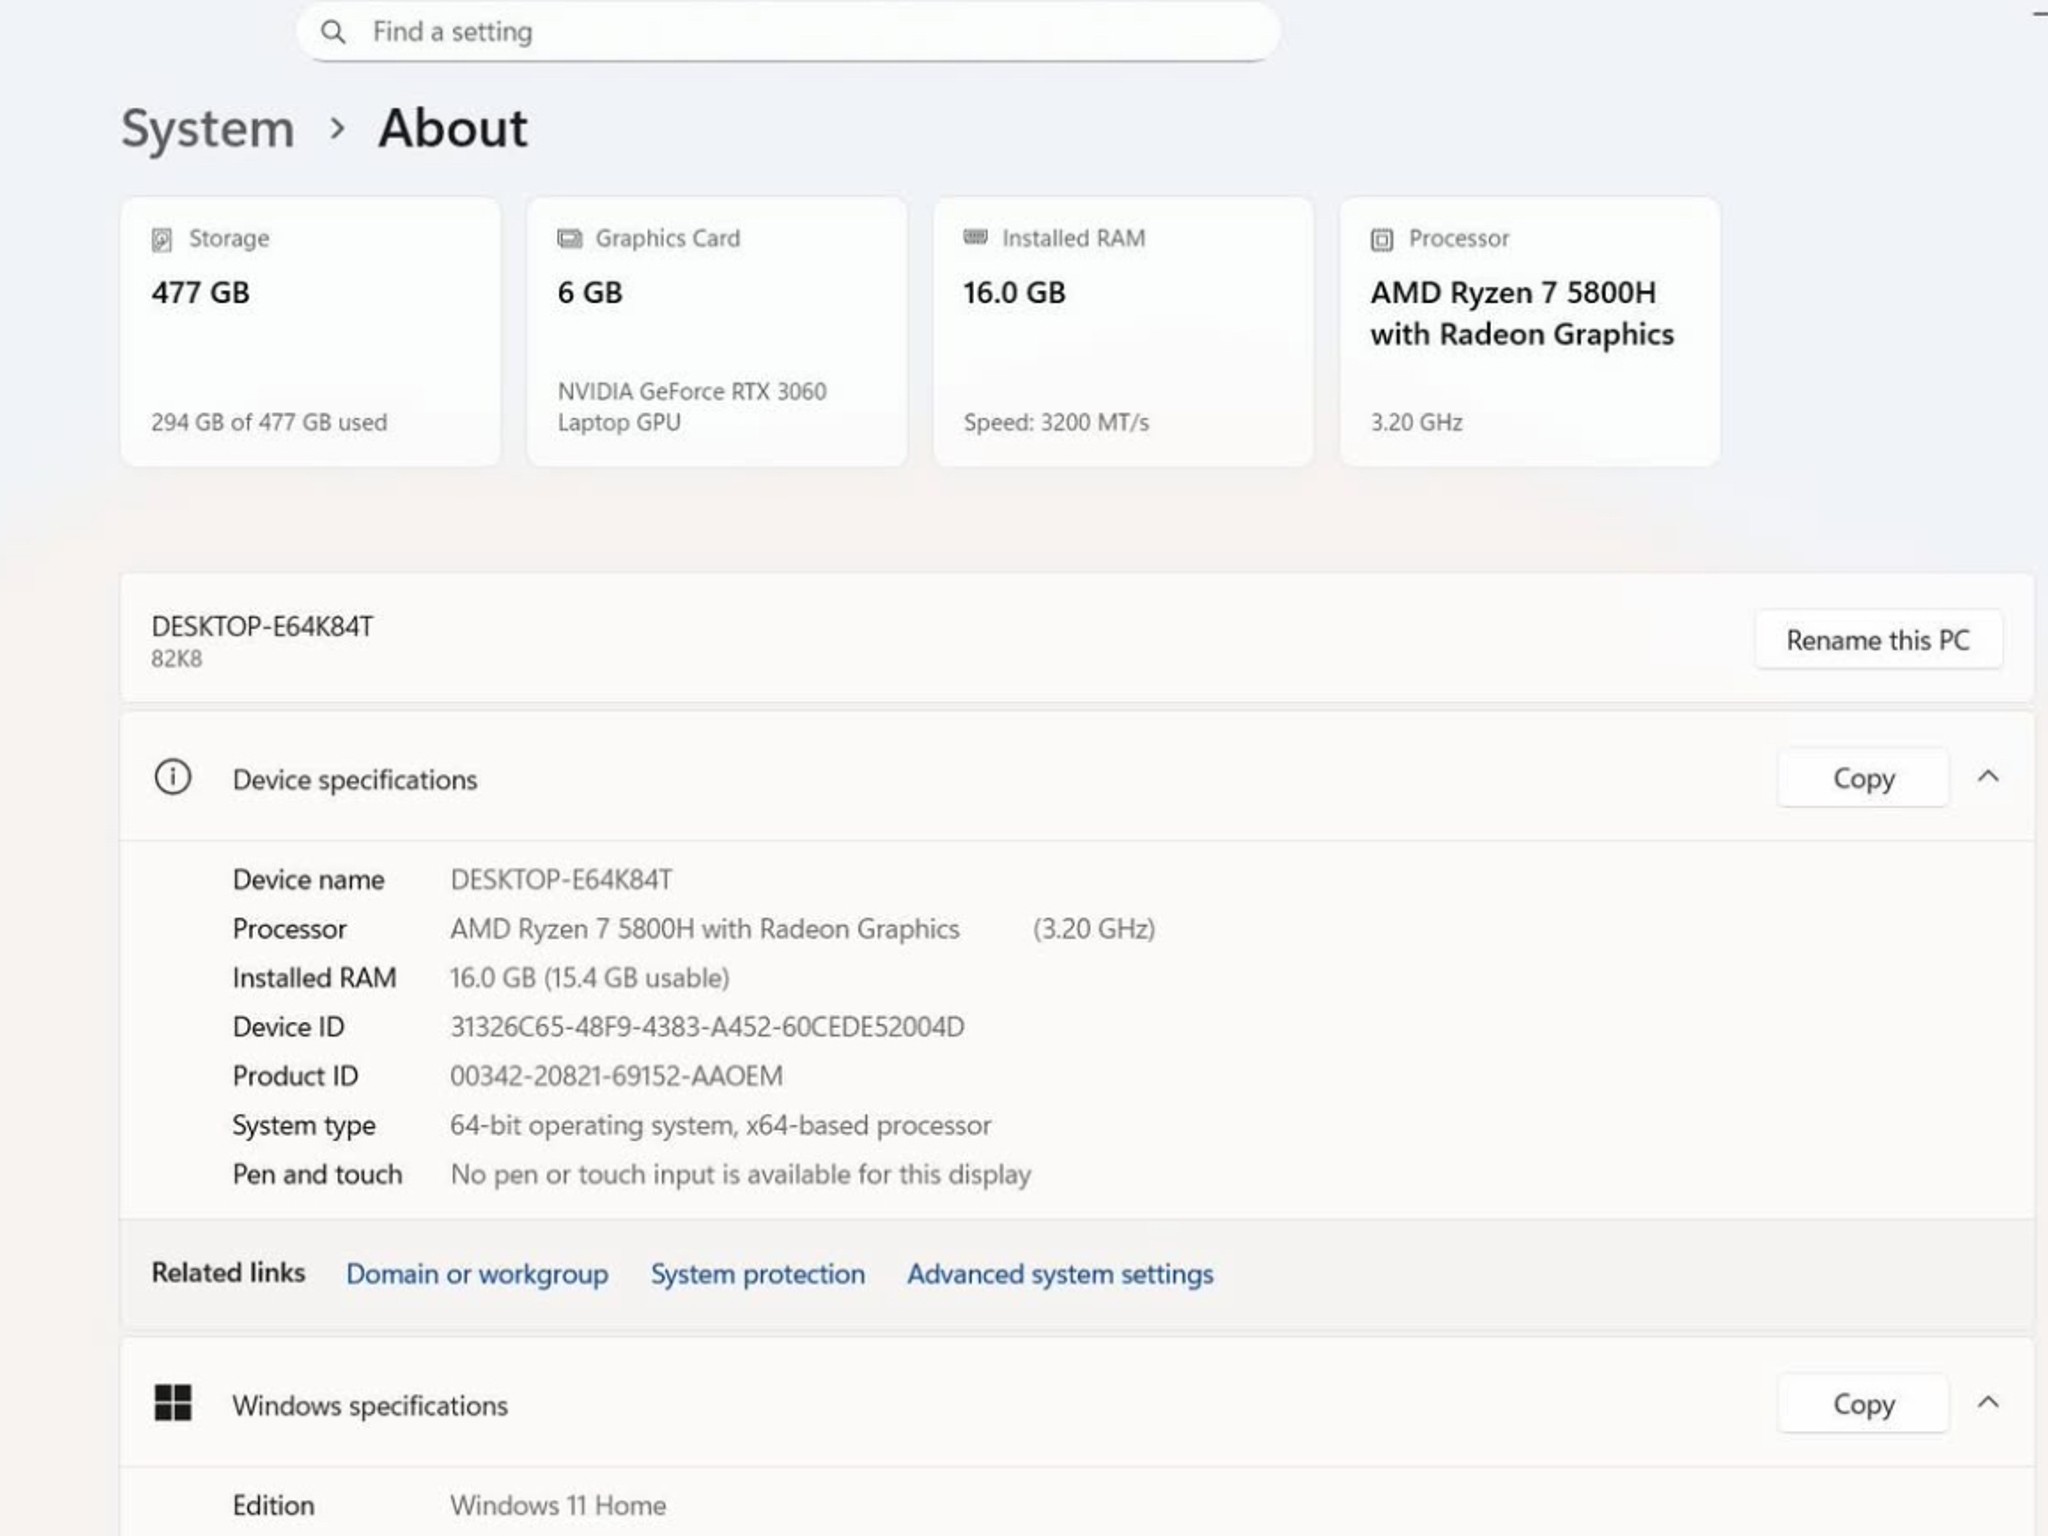Collapse the Device specifications section
This screenshot has height=1536, width=2048.
(1988, 777)
